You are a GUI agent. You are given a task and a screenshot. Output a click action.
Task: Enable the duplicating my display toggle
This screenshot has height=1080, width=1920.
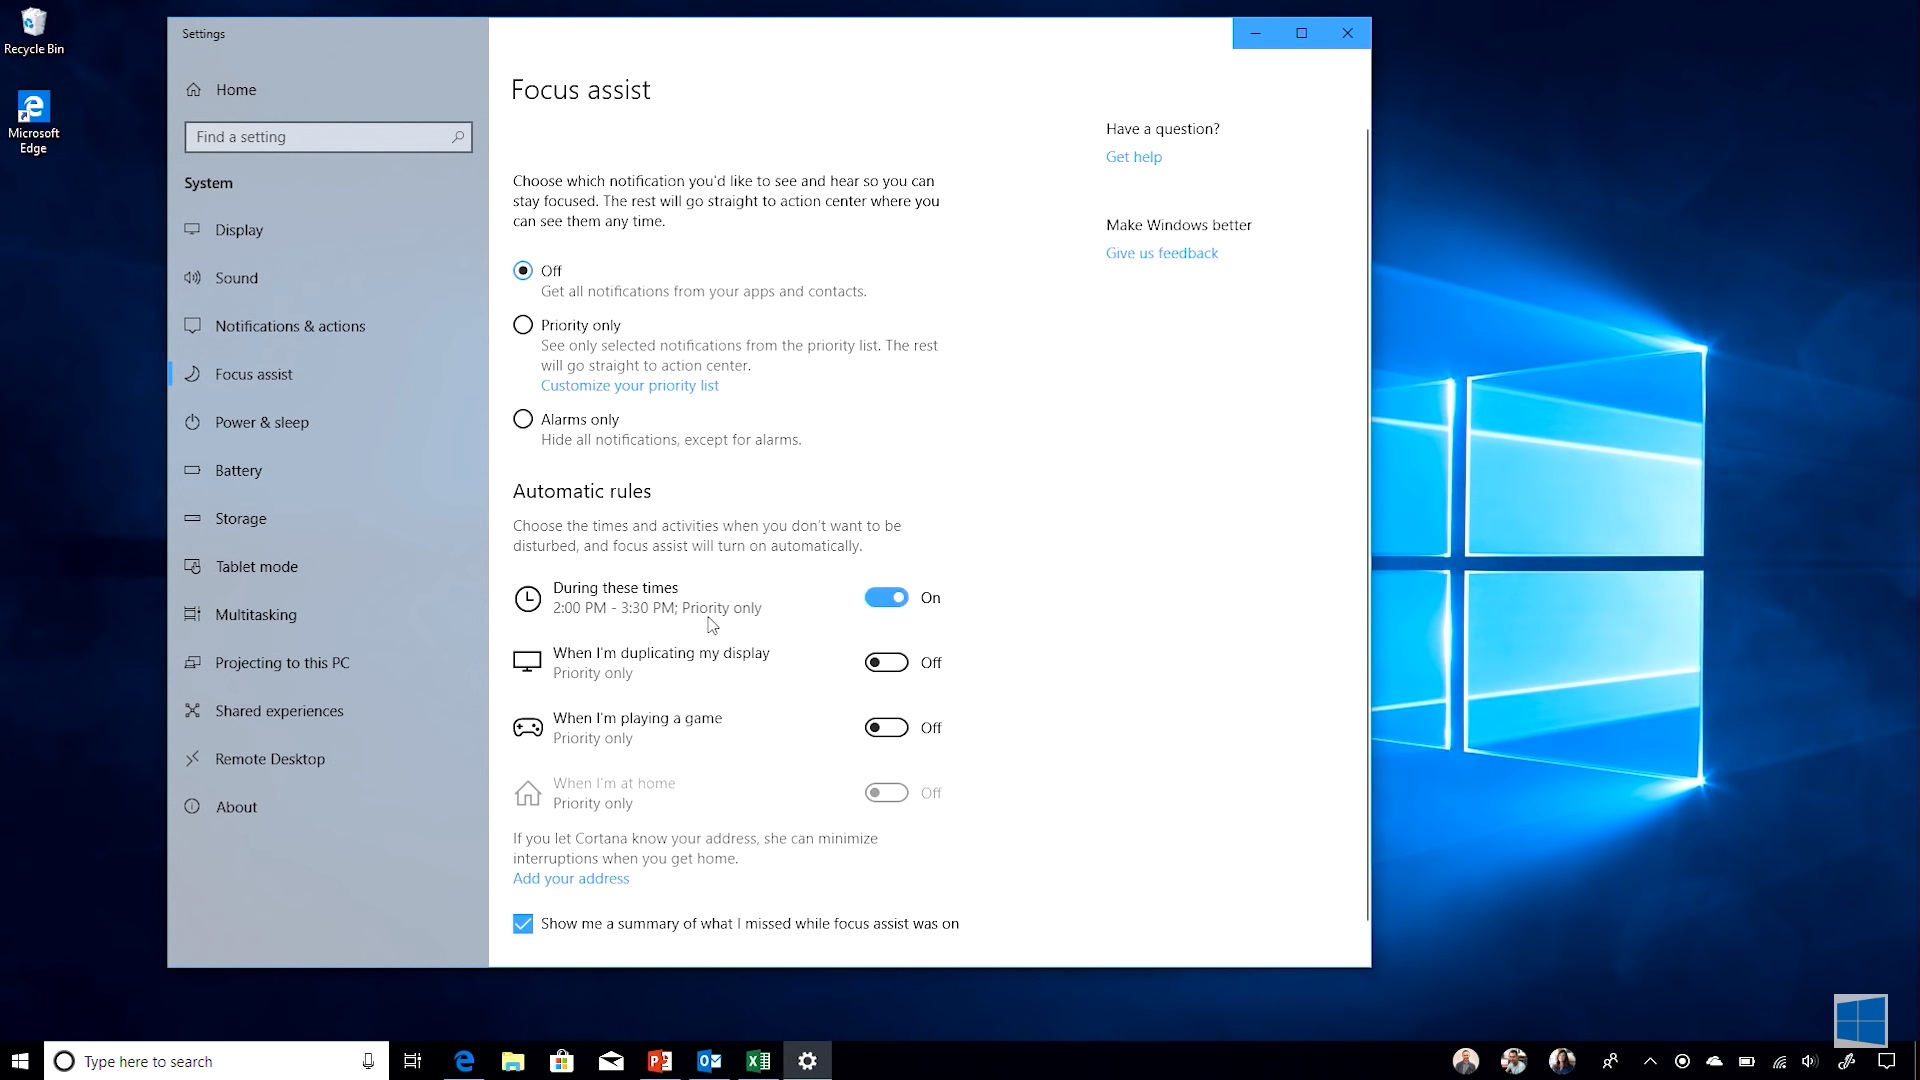pyautogui.click(x=886, y=663)
